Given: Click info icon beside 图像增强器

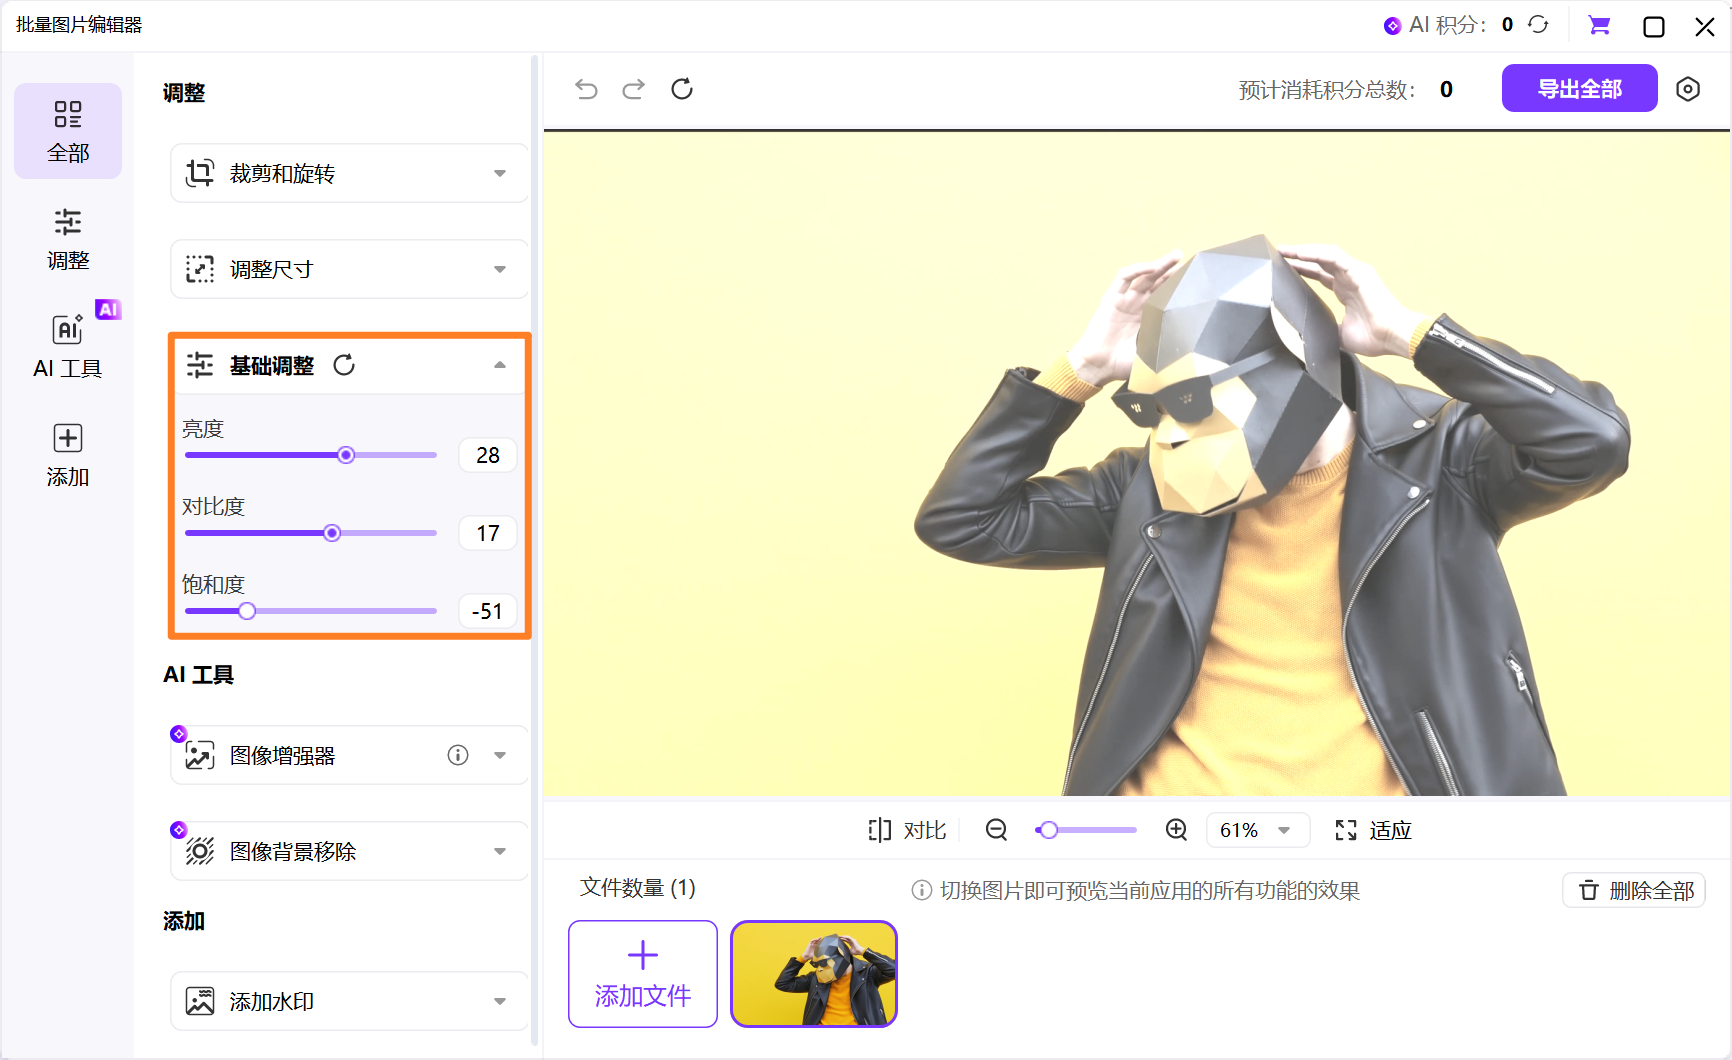Looking at the screenshot, I should point(458,755).
